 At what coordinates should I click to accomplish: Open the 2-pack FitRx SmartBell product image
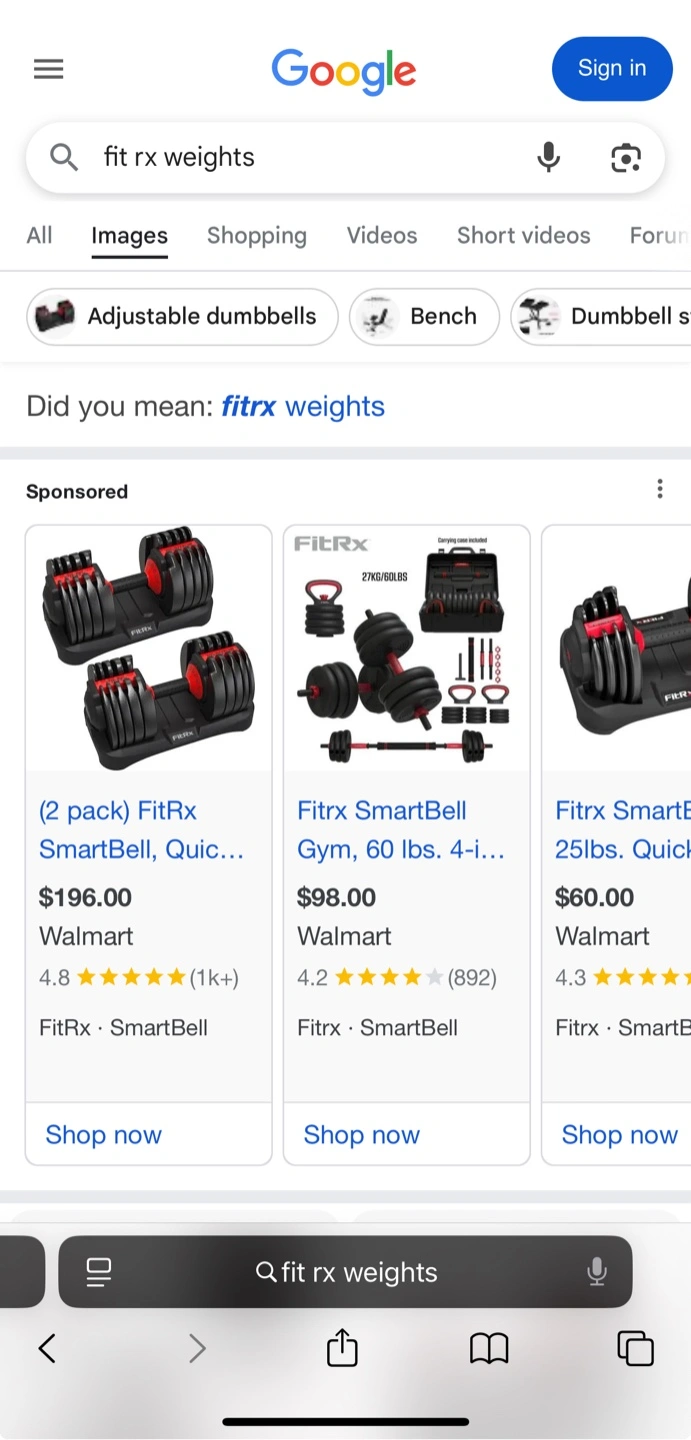(148, 648)
